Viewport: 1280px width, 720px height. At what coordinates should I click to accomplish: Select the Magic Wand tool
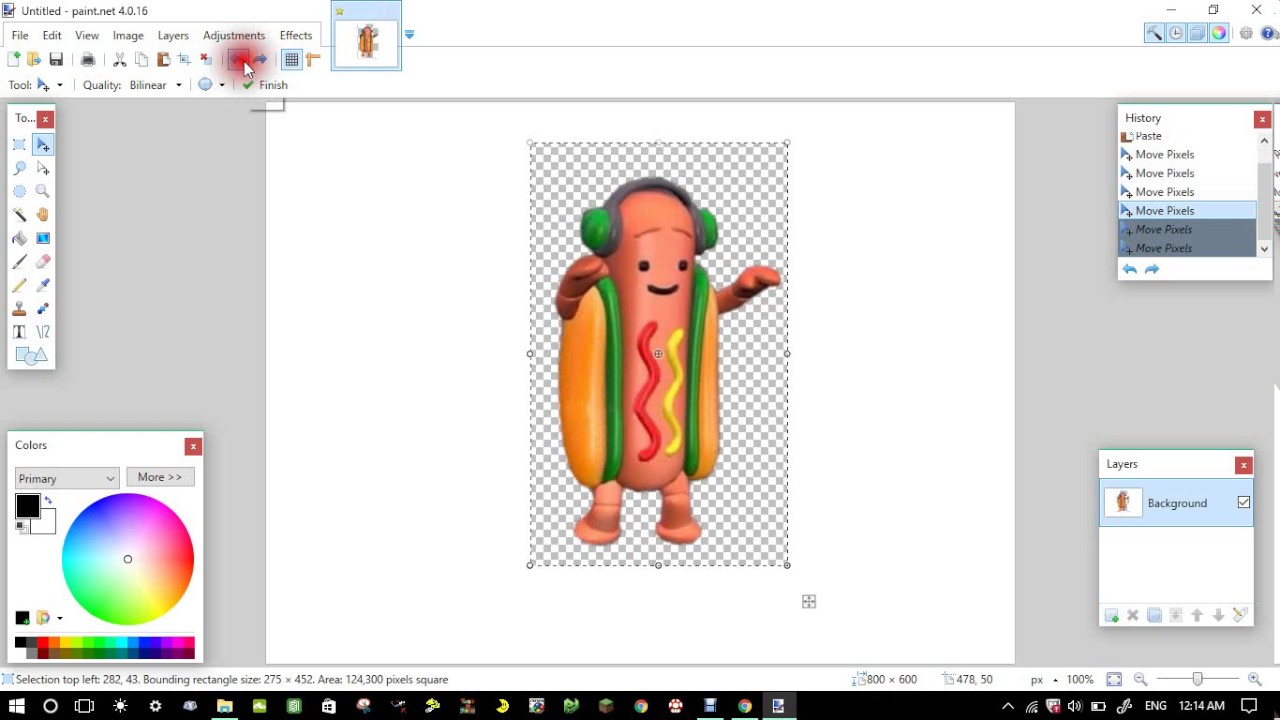pos(19,215)
